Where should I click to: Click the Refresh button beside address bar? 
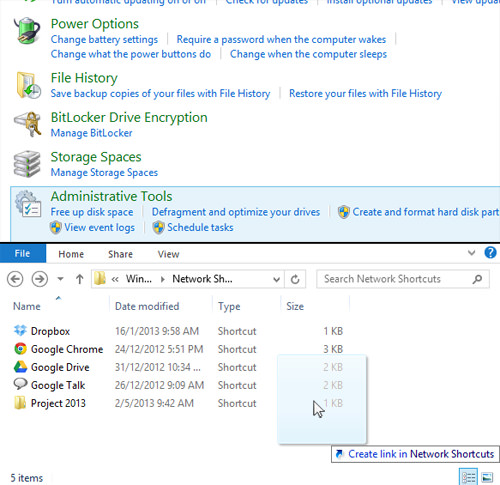pos(295,279)
